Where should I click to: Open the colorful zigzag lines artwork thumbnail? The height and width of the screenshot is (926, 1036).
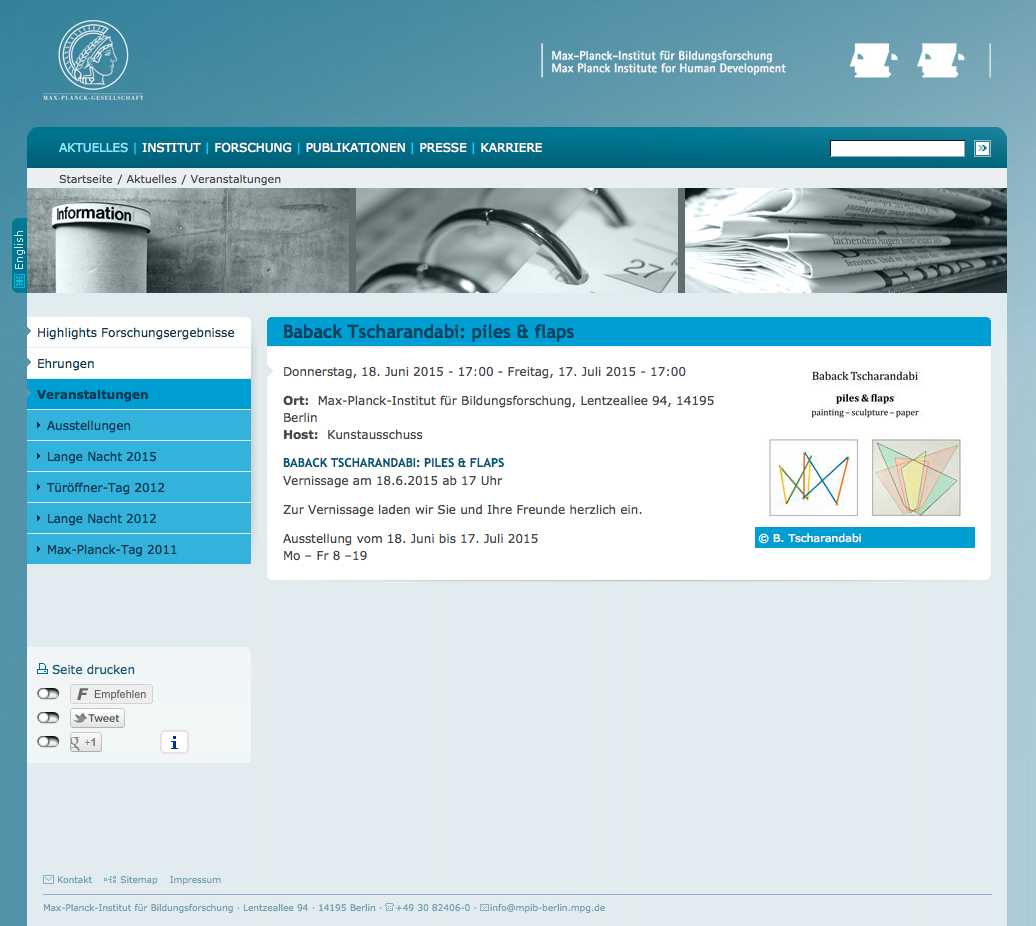(813, 478)
